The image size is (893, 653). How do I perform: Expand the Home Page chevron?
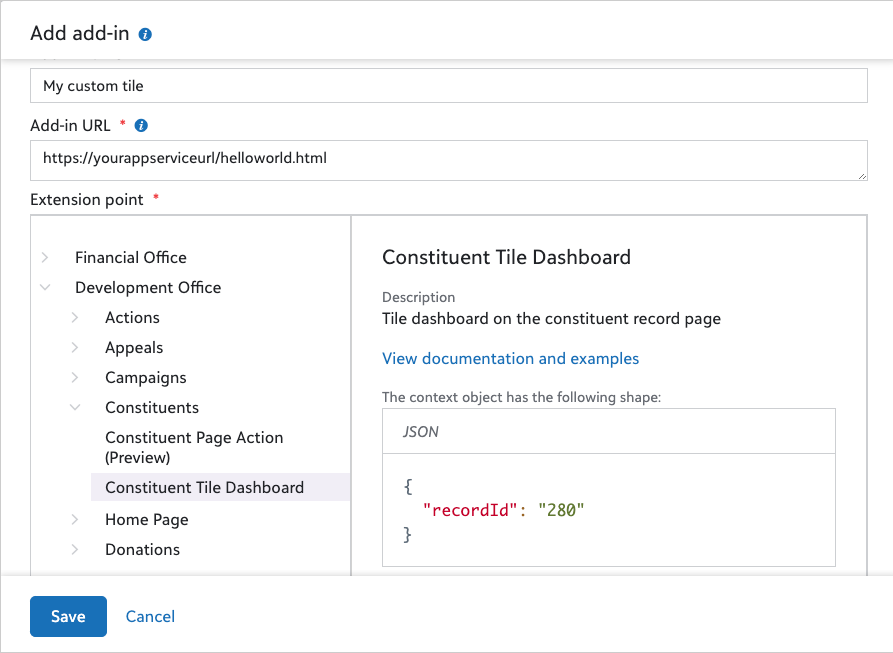(75, 520)
